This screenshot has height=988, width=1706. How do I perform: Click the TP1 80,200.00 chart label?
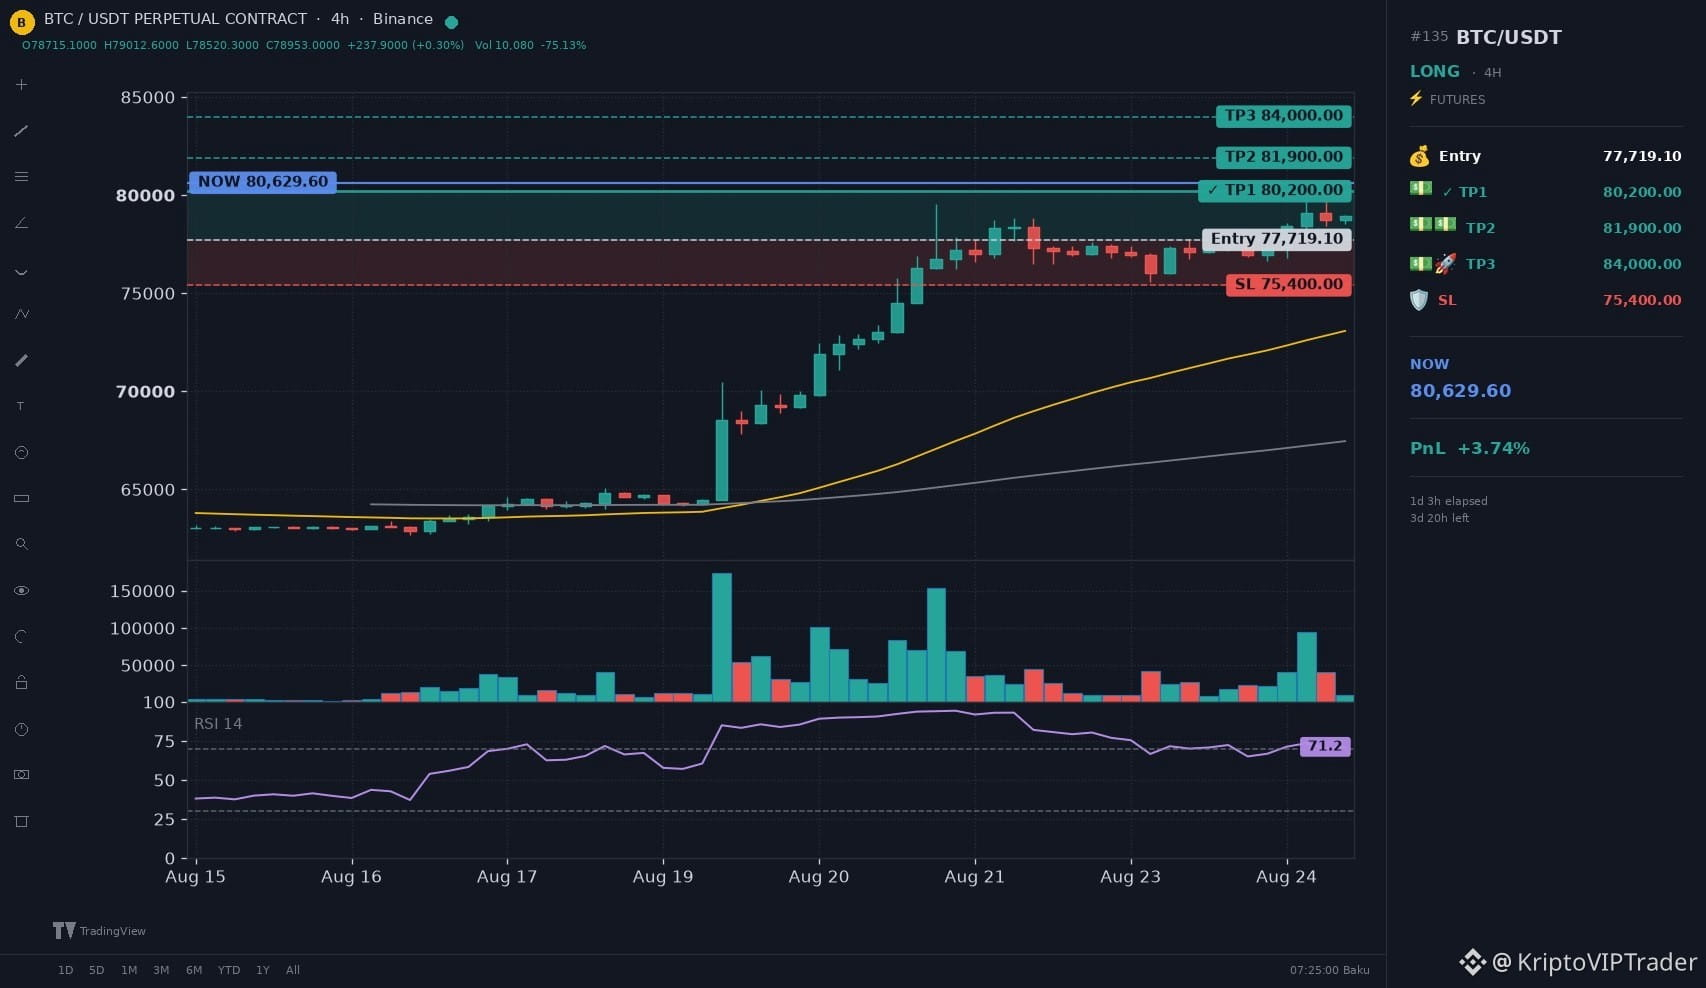pyautogui.click(x=1275, y=190)
